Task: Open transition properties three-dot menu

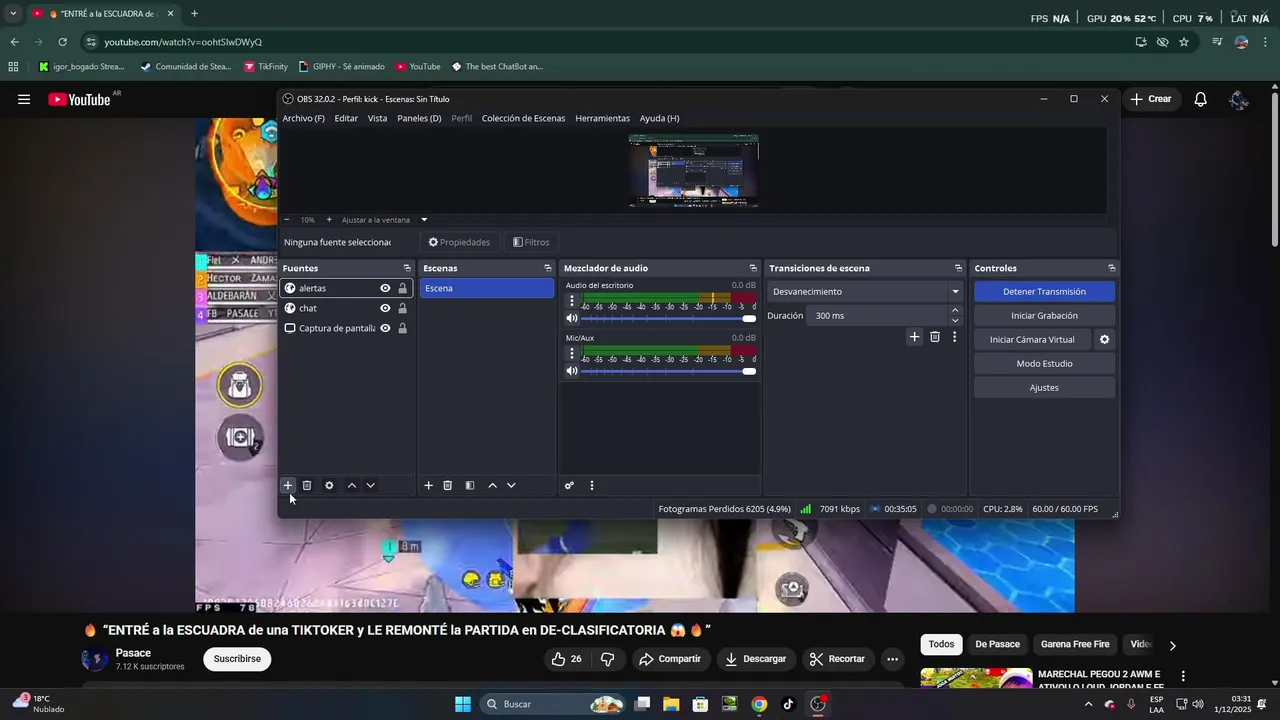Action: click(954, 337)
